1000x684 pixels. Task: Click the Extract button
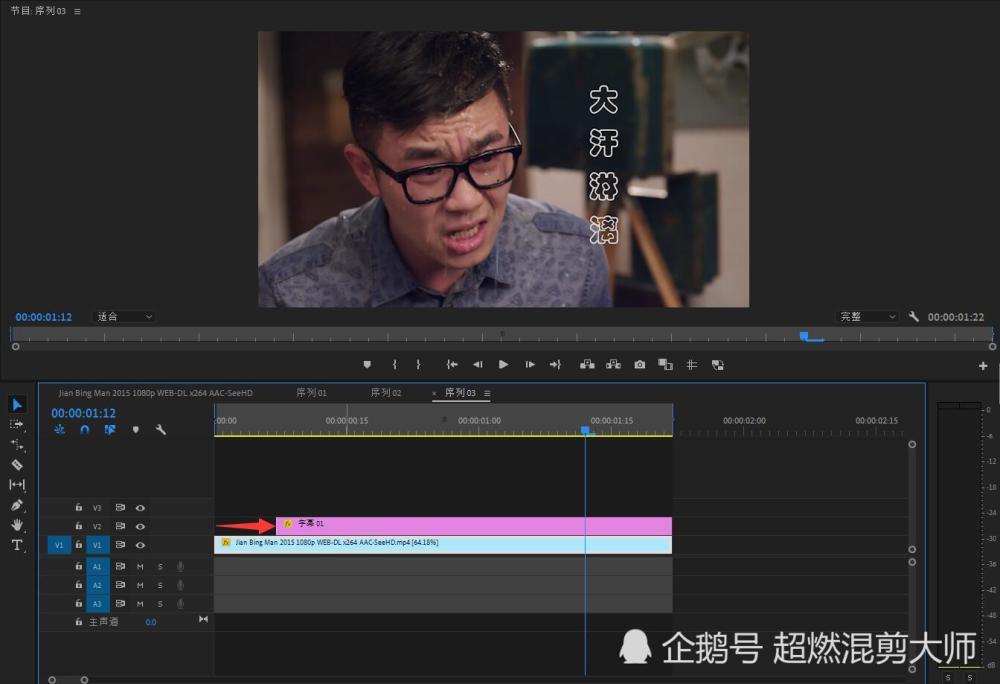[614, 365]
